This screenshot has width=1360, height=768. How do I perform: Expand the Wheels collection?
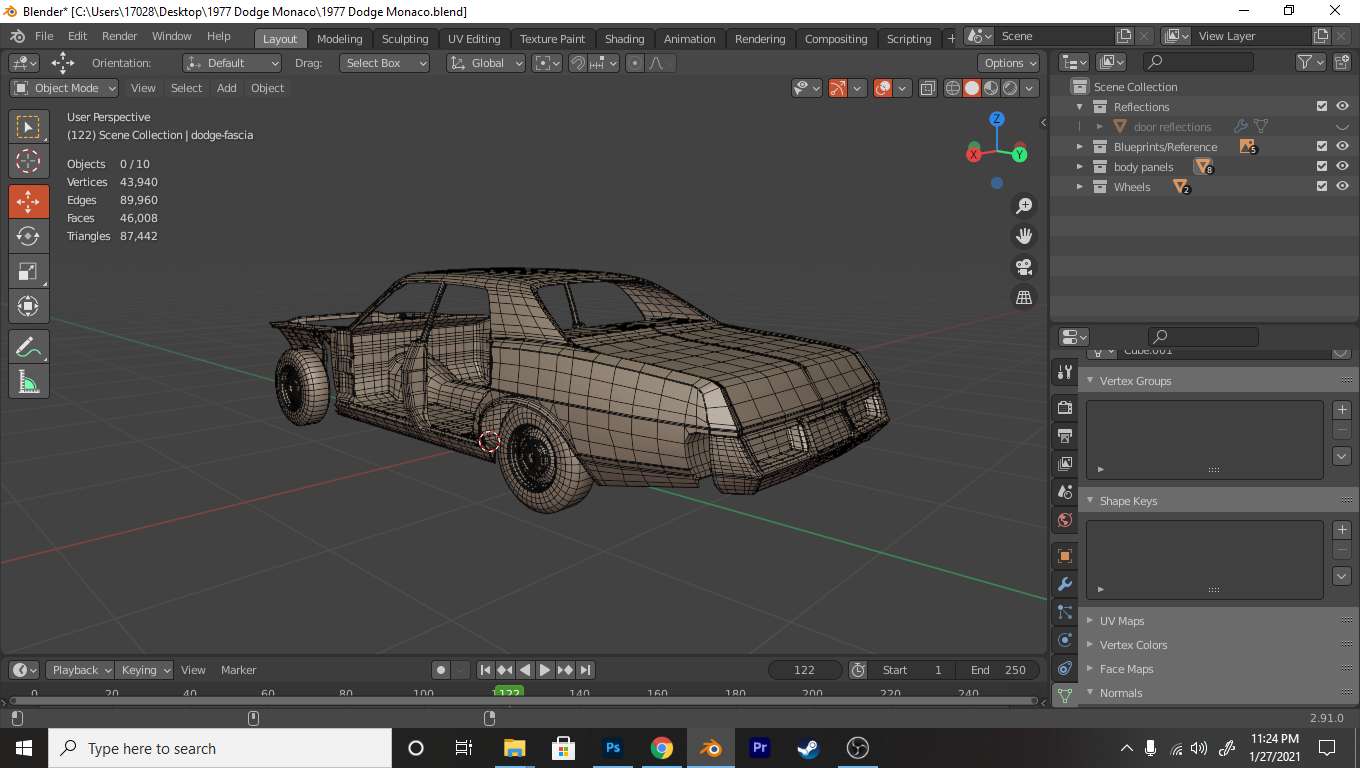tap(1080, 187)
